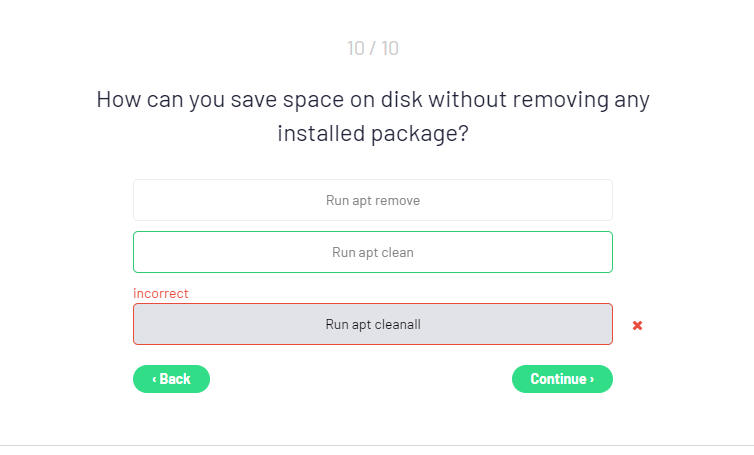Pick the "Run apt cleanall" answer
Screen dimensions: 754x455
point(372,324)
